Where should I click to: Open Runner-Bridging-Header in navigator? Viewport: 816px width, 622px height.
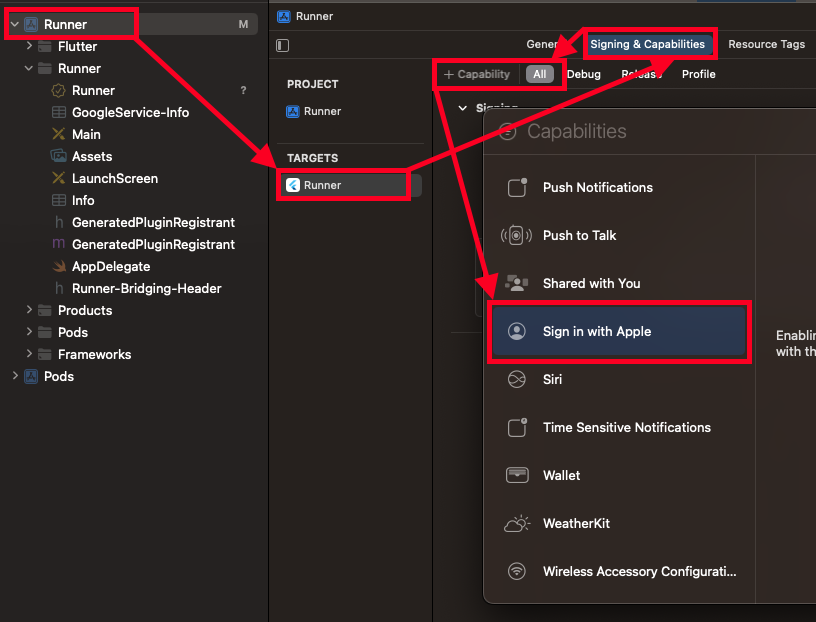(x=146, y=288)
